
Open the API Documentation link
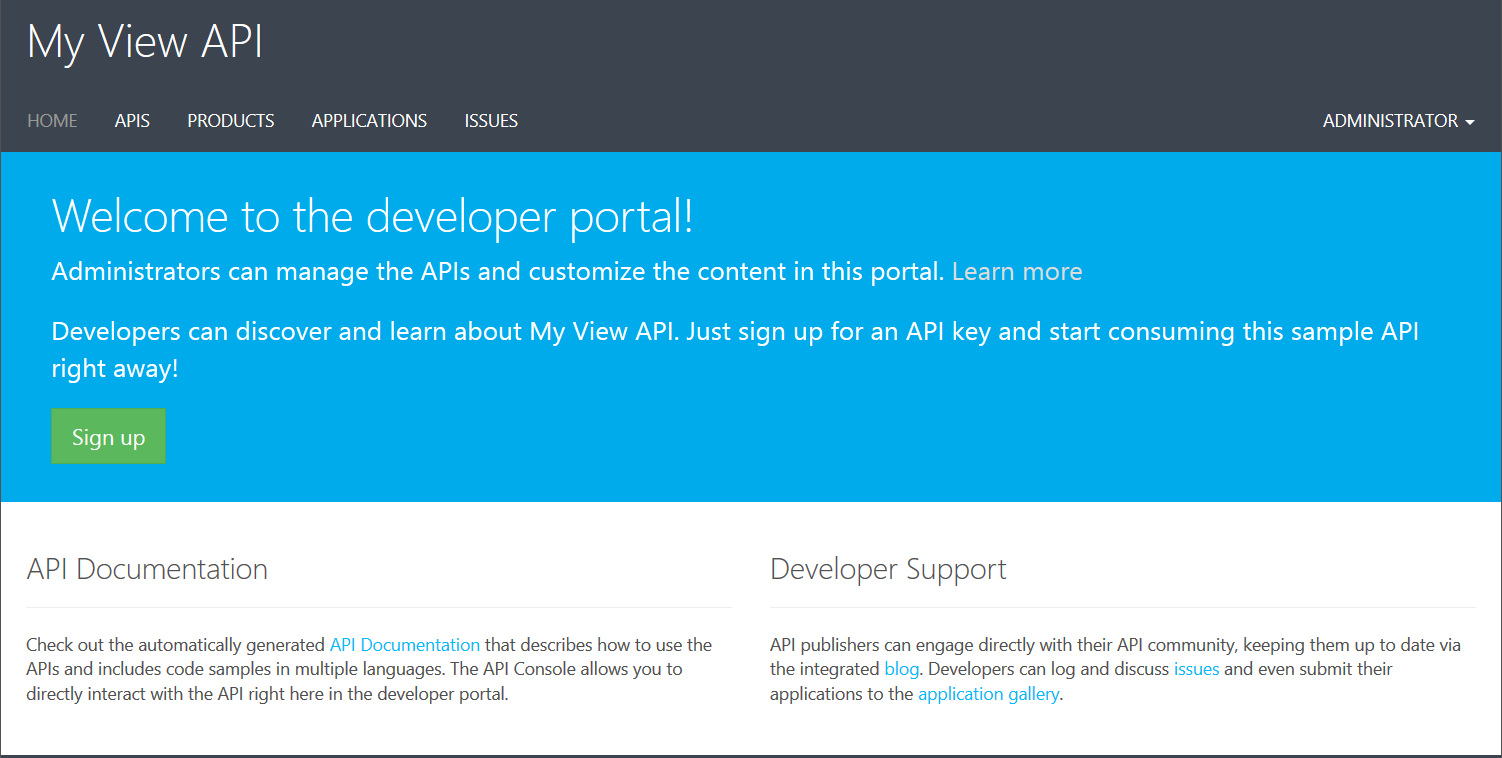pos(405,645)
